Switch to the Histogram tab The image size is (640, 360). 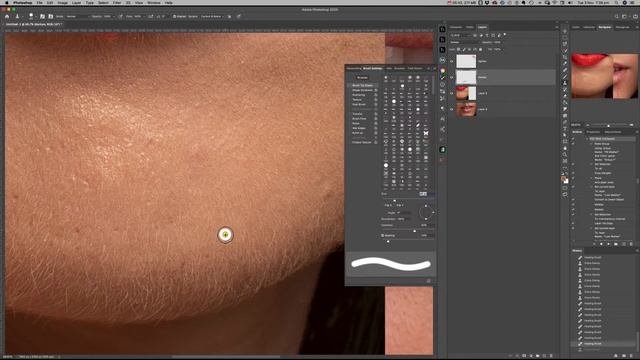pos(622,27)
